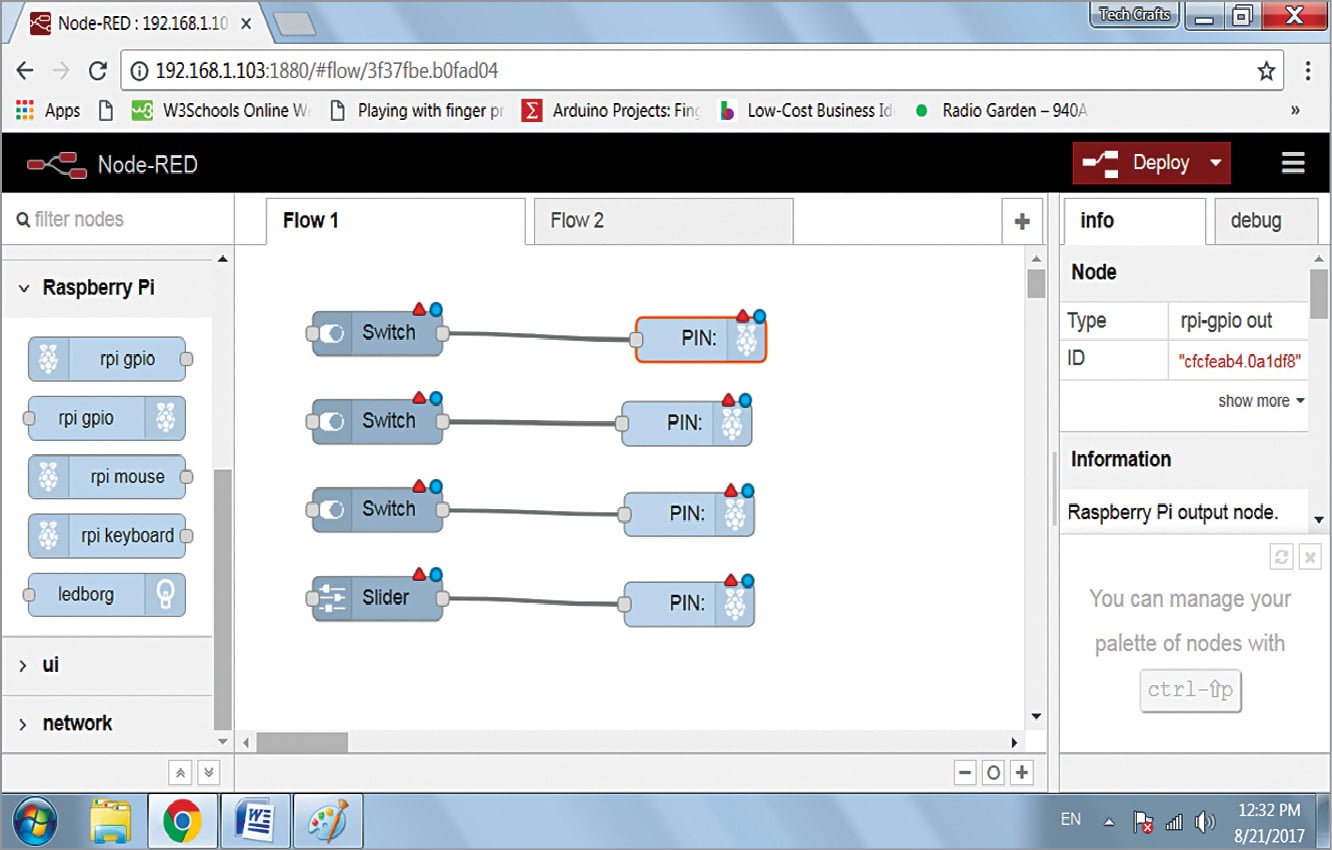
Task: Select the rpi mouse palette node
Action: click(x=107, y=477)
